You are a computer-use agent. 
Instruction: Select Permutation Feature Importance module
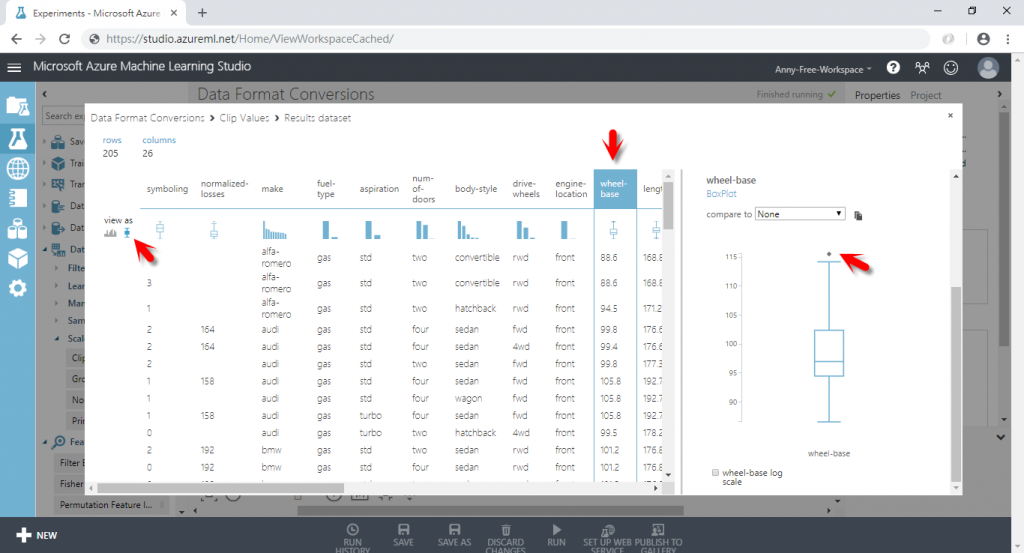(x=106, y=505)
